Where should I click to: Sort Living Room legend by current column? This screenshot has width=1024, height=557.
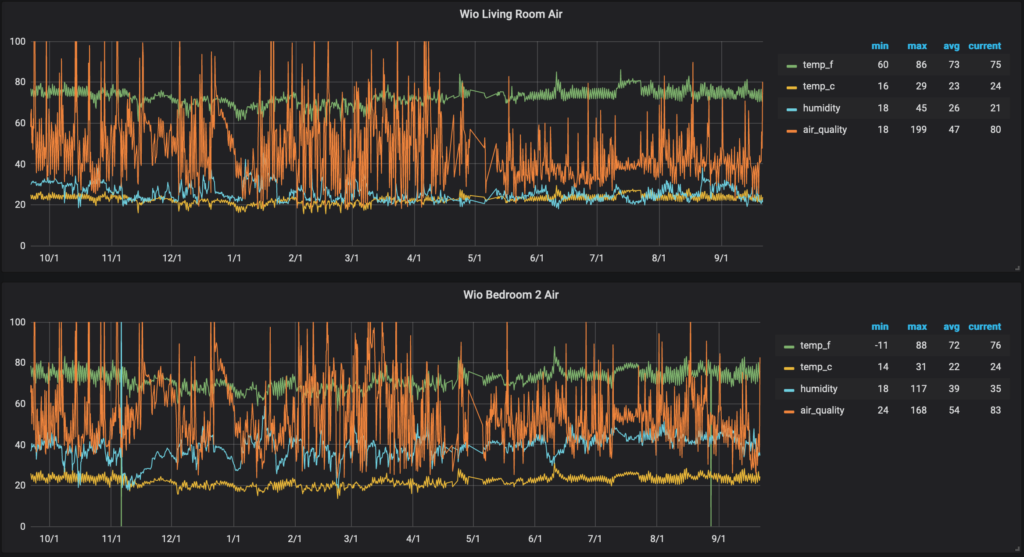[985, 46]
